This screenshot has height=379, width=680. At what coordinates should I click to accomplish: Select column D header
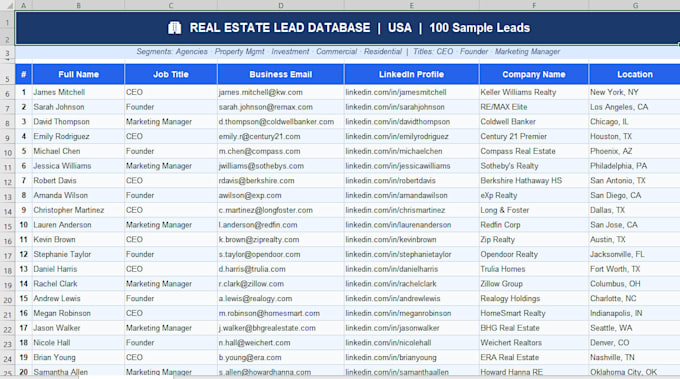[281, 5]
